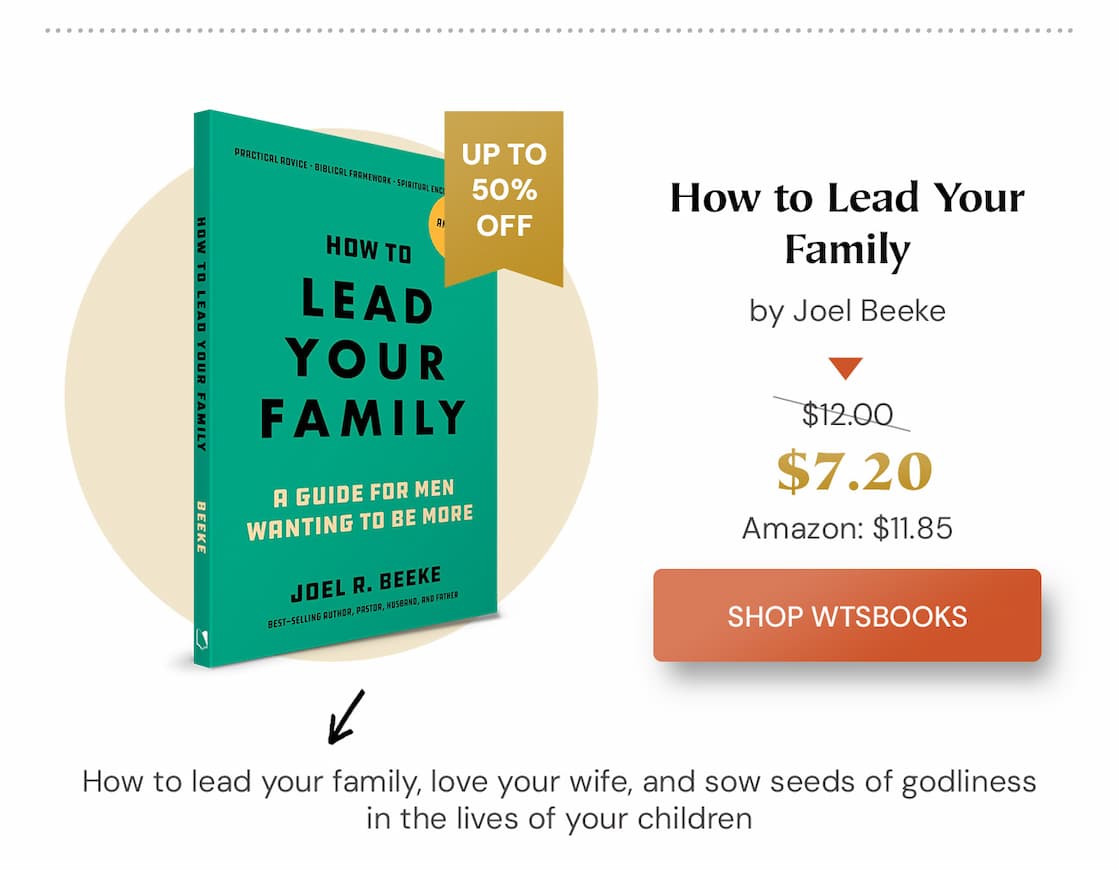Screen dimensions: 1119x870
Task: Click 'A Guide for Men Wanting to Be More' subtitle
Action: click(x=360, y=510)
